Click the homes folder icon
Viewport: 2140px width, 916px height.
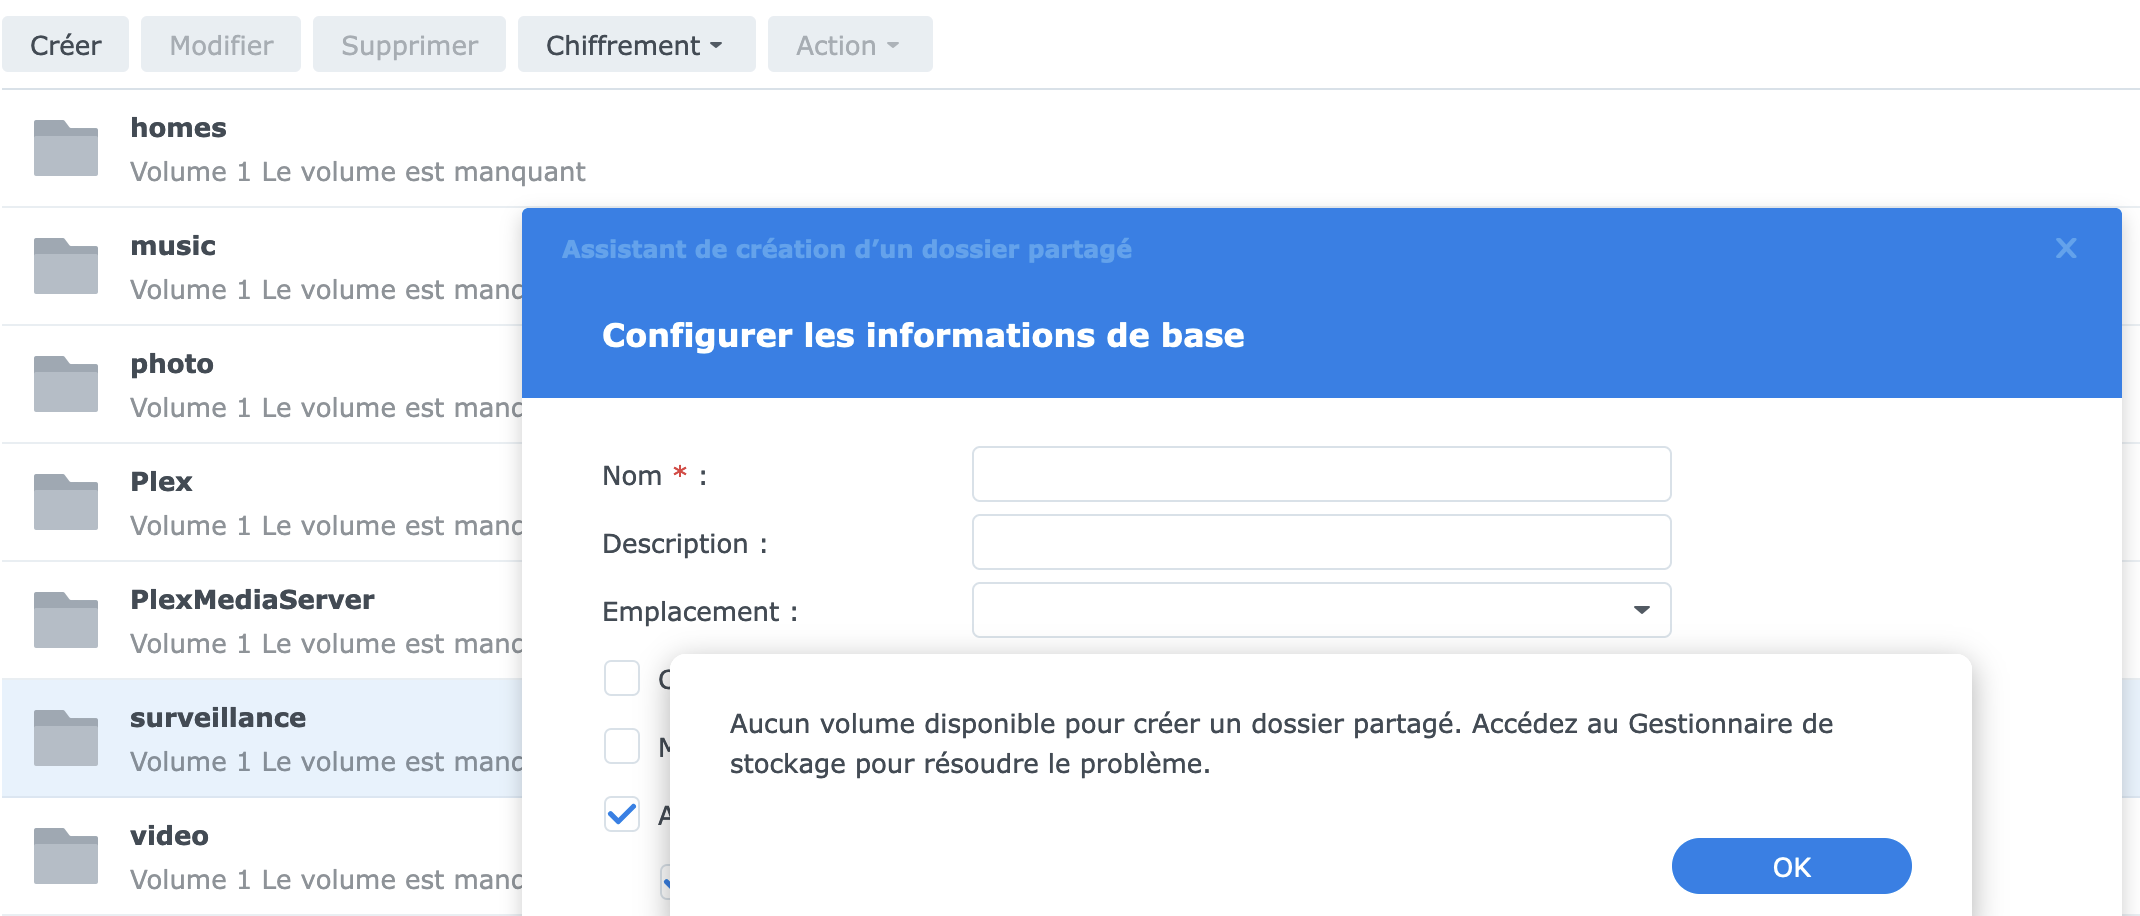[66, 148]
